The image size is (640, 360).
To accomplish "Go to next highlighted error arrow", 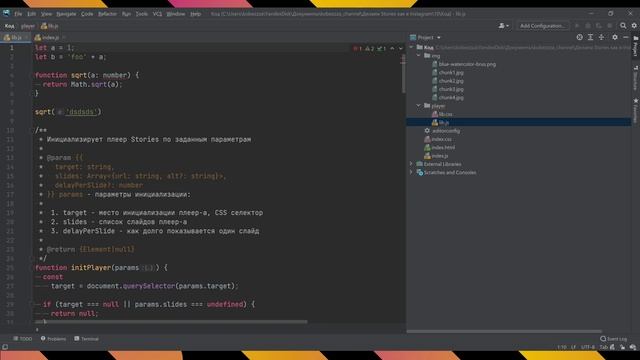I will 401,48.
